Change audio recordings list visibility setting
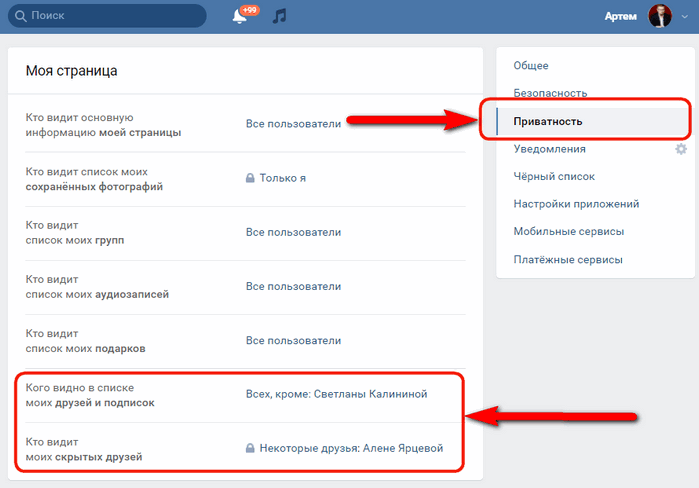This screenshot has width=699, height=488. click(293, 286)
